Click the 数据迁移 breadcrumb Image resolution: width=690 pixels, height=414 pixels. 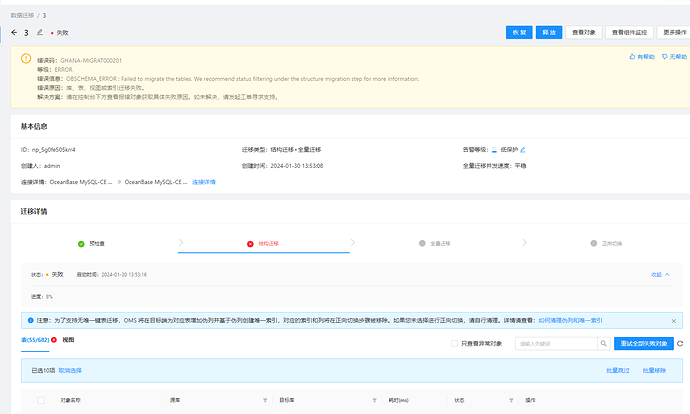click(x=22, y=15)
